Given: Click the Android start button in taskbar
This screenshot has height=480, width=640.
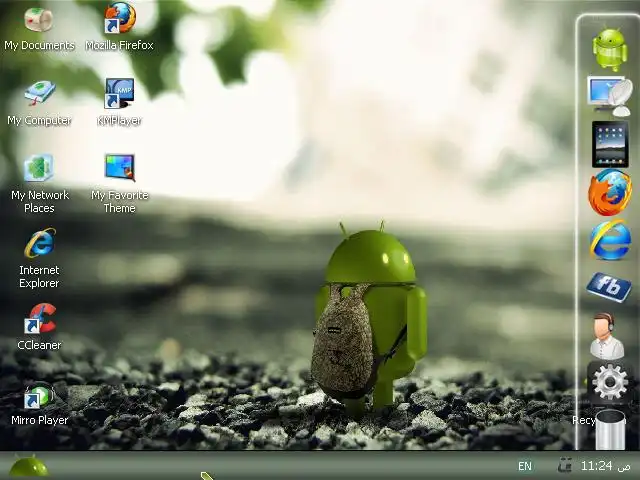Looking at the screenshot, I should click(x=29, y=466).
